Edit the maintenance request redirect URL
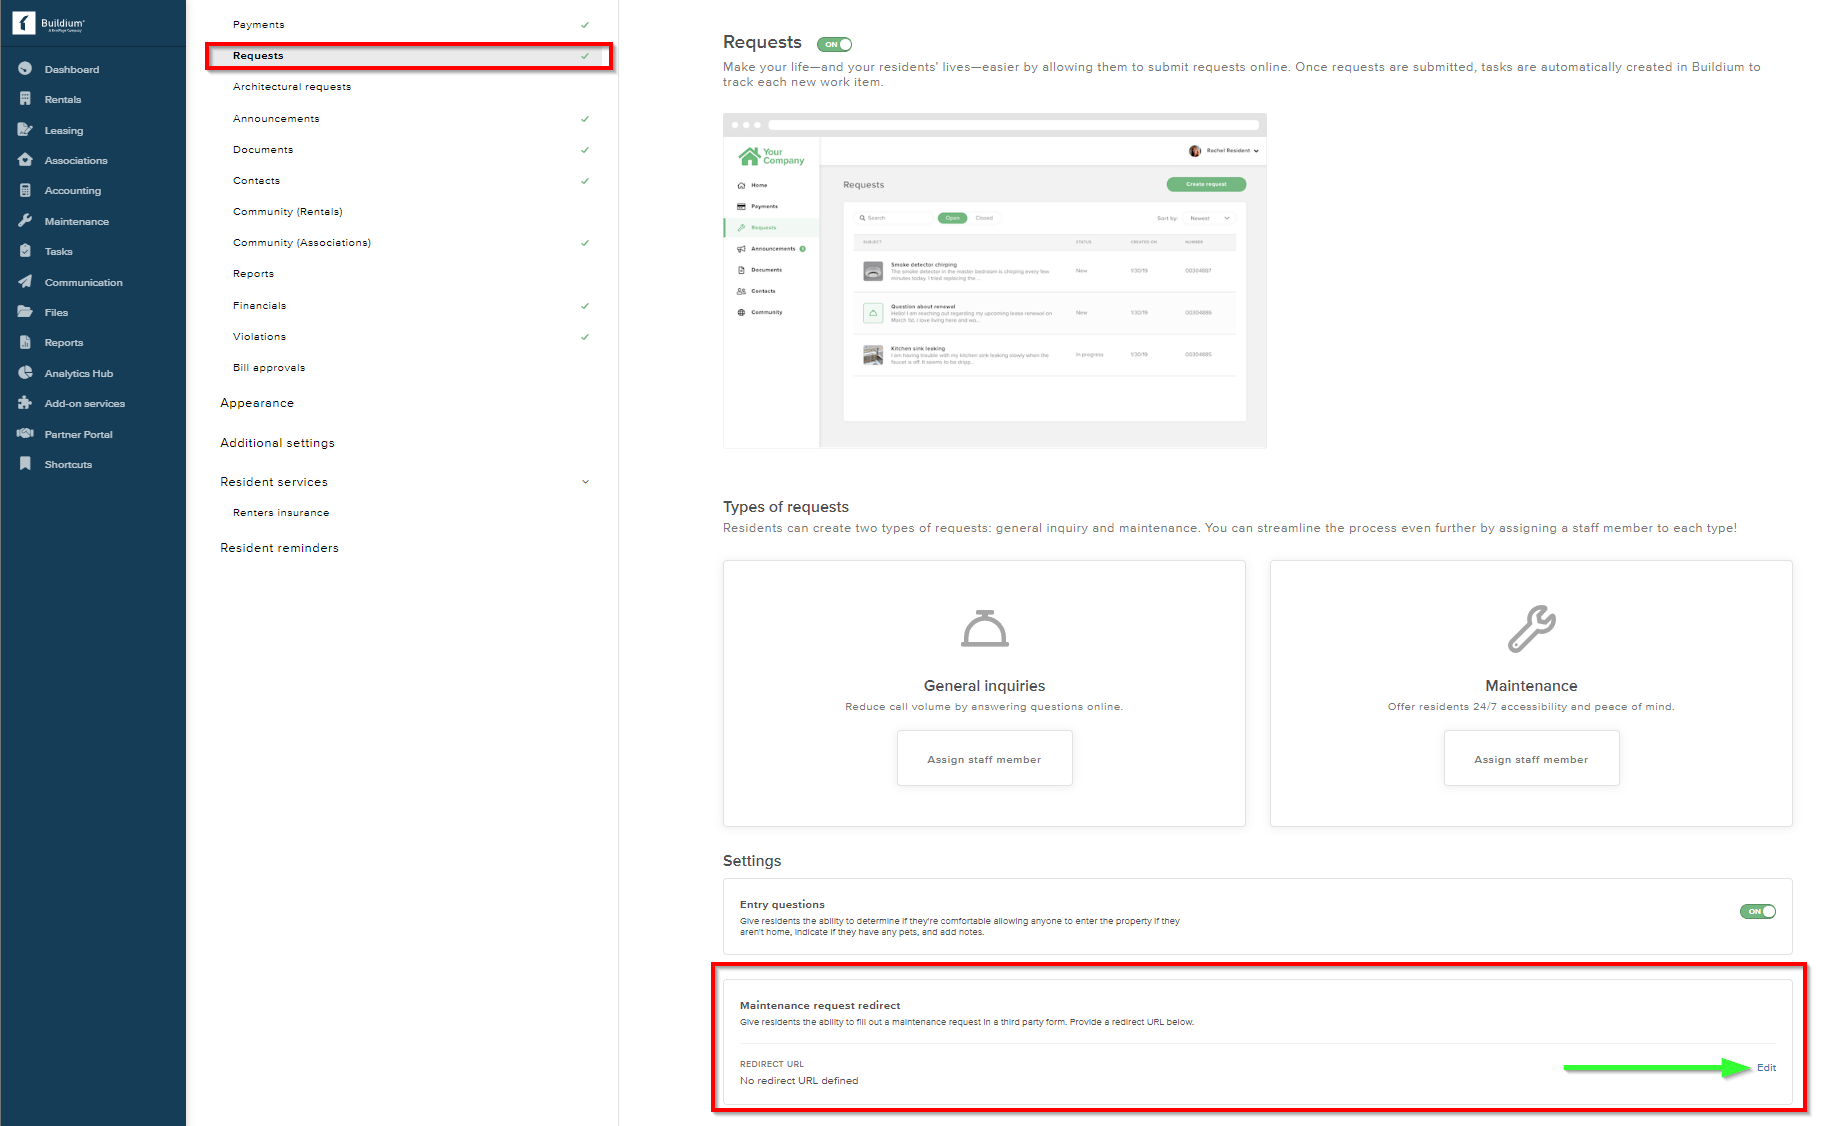 (1766, 1067)
